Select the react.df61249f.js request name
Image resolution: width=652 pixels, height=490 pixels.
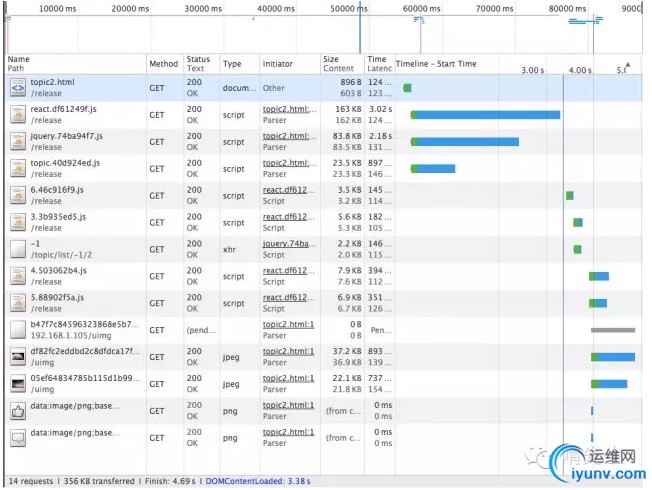(63, 109)
